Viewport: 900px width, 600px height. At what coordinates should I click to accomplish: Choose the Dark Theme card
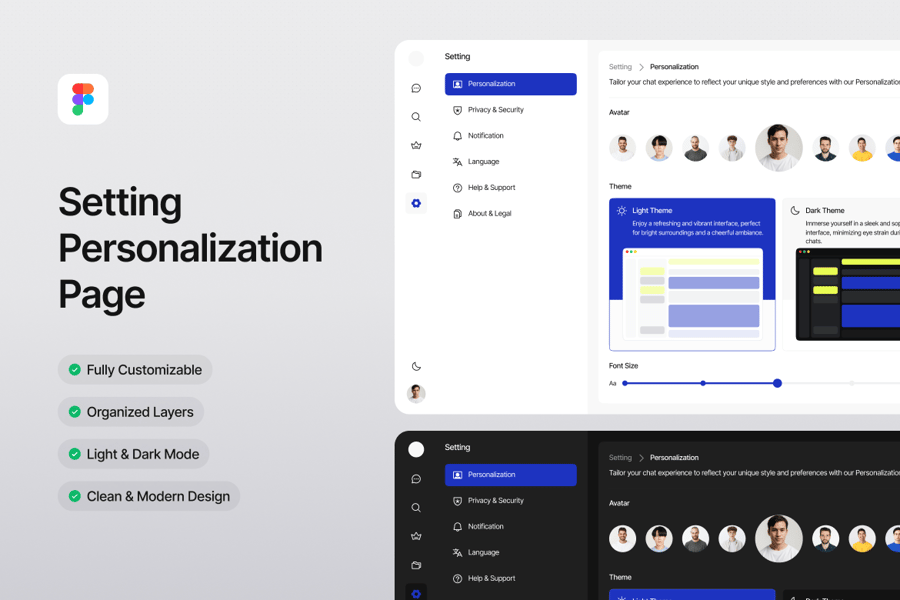pos(842,274)
